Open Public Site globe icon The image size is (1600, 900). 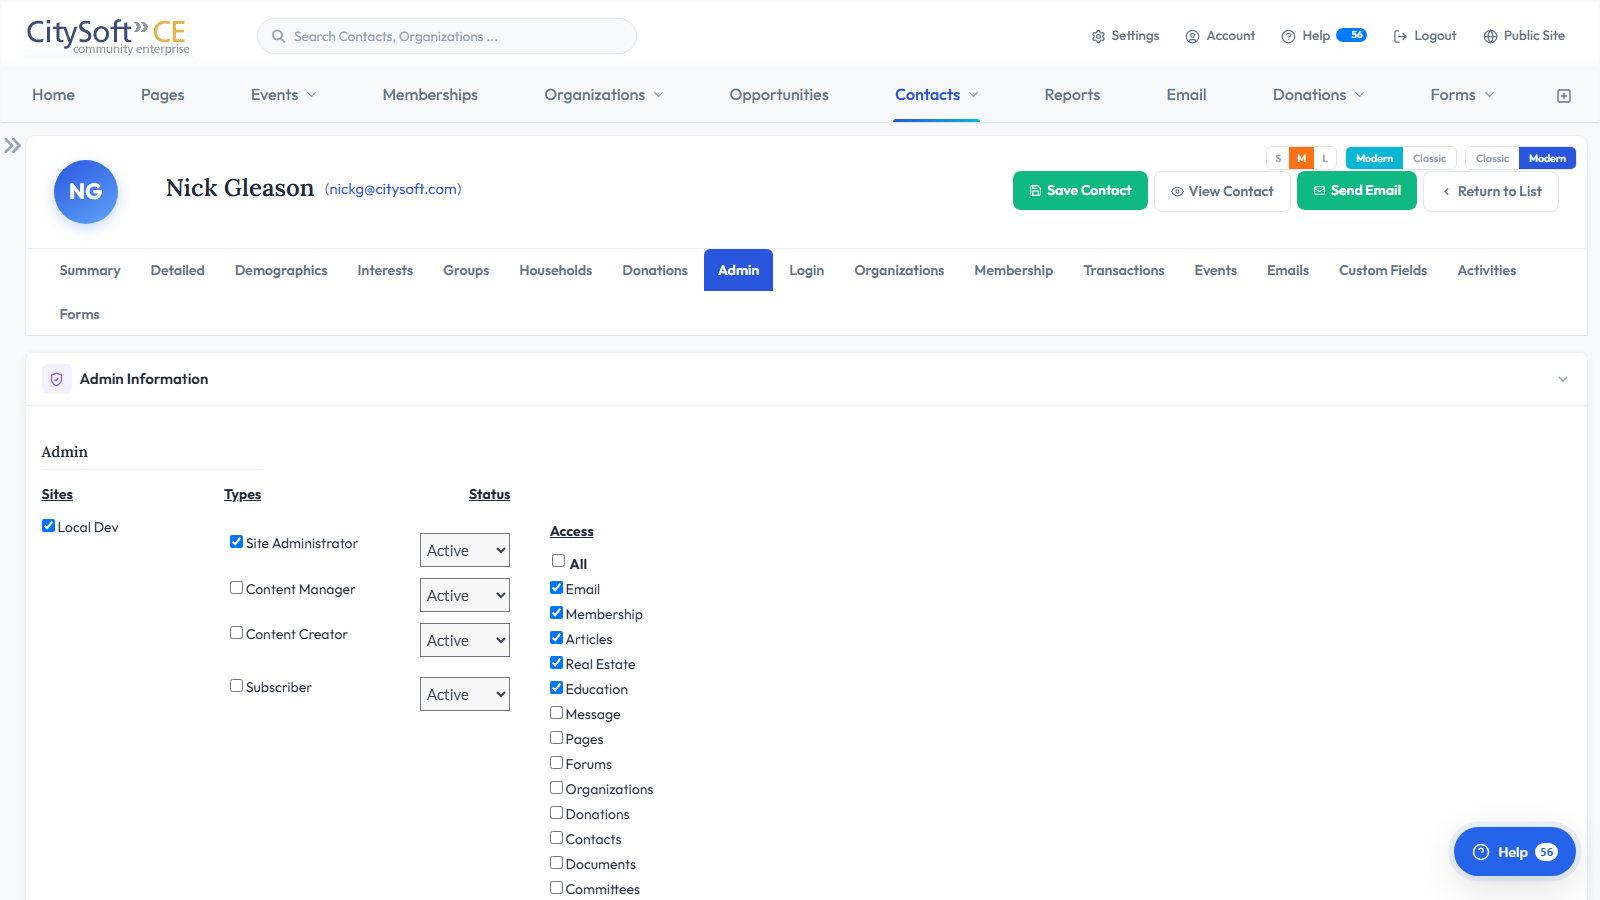1490,36
